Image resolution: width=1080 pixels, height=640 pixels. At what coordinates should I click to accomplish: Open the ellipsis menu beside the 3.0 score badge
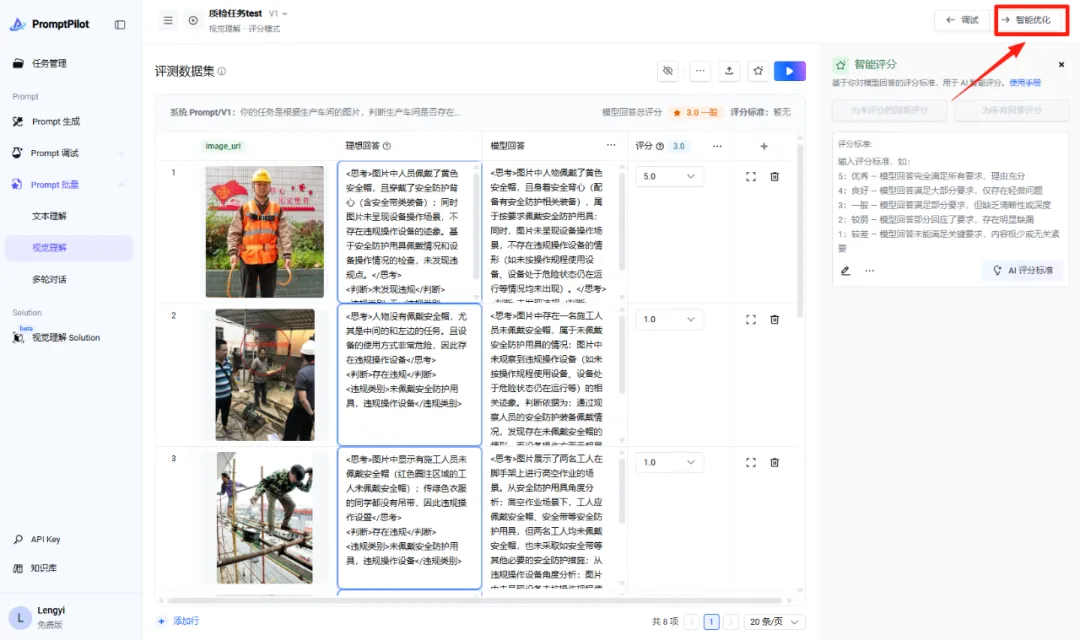click(x=717, y=146)
